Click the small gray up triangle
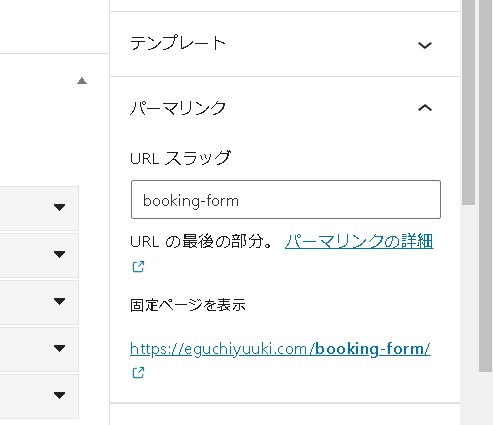 pos(82,81)
